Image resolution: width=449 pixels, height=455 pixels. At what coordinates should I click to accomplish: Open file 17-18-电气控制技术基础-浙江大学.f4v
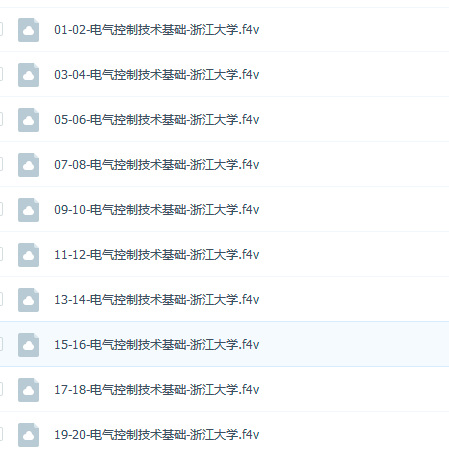click(x=157, y=390)
